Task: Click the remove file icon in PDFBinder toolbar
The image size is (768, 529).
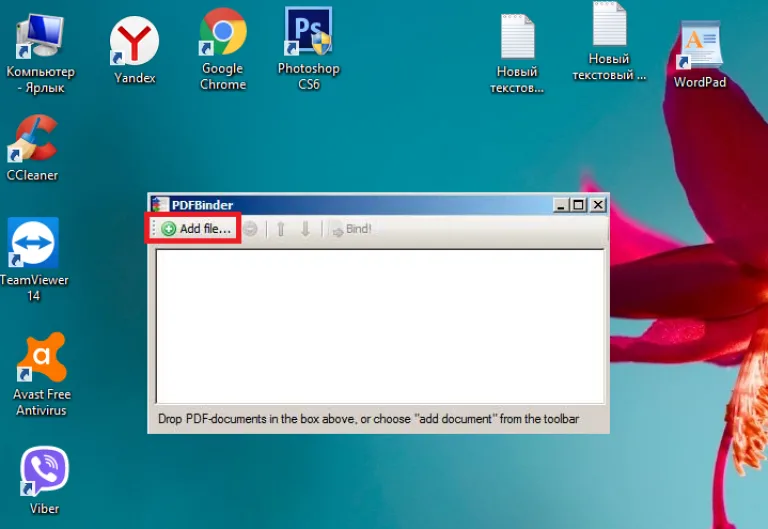Action: pyautogui.click(x=250, y=229)
